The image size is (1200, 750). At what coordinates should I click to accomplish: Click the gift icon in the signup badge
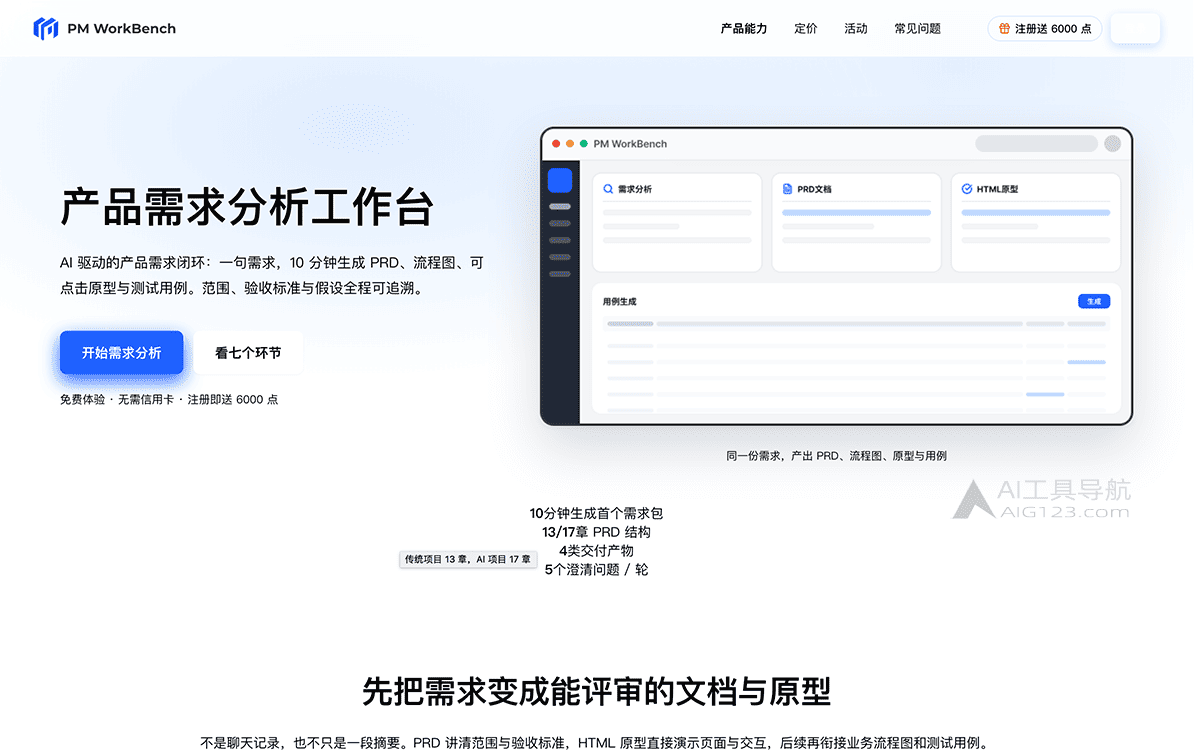(x=1005, y=29)
